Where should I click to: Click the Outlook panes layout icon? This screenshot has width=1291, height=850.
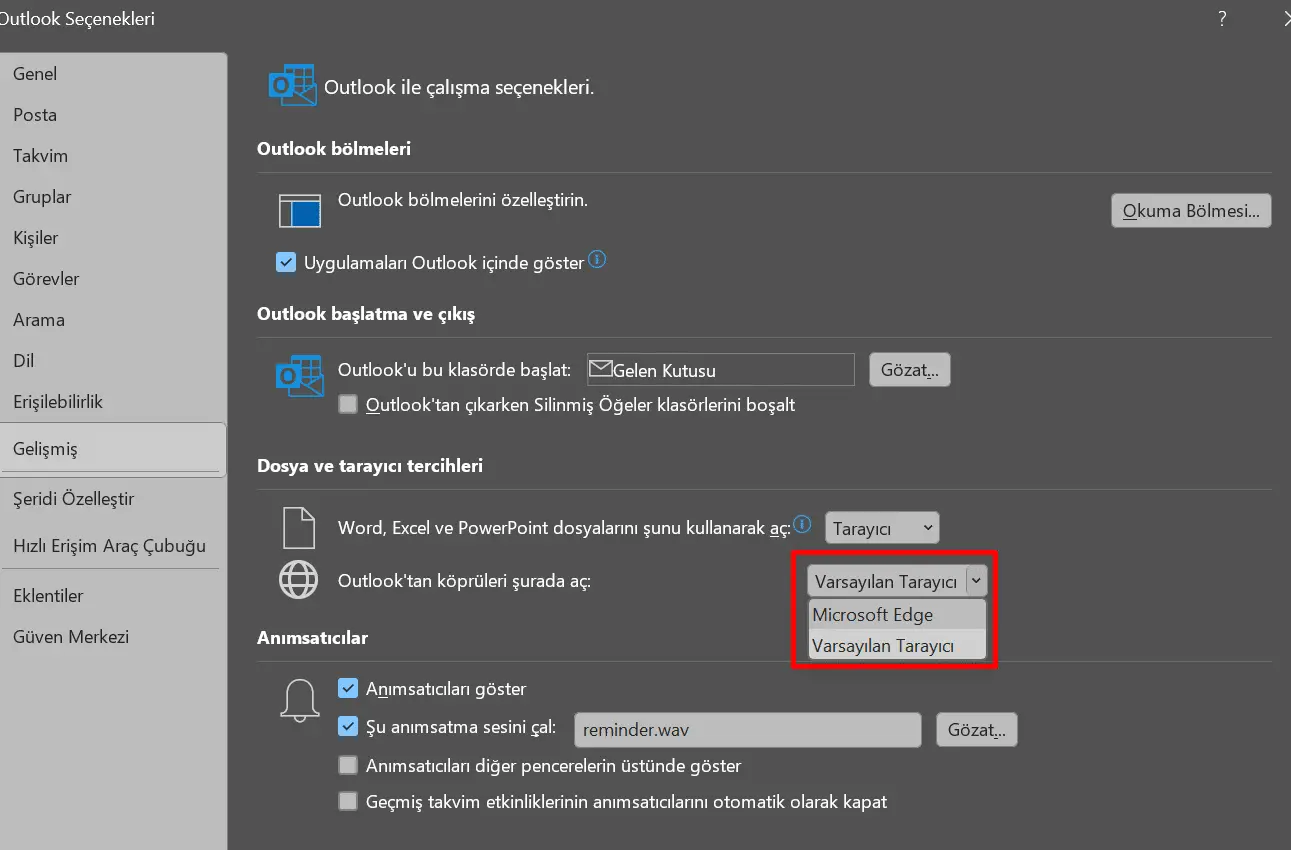pyautogui.click(x=299, y=212)
